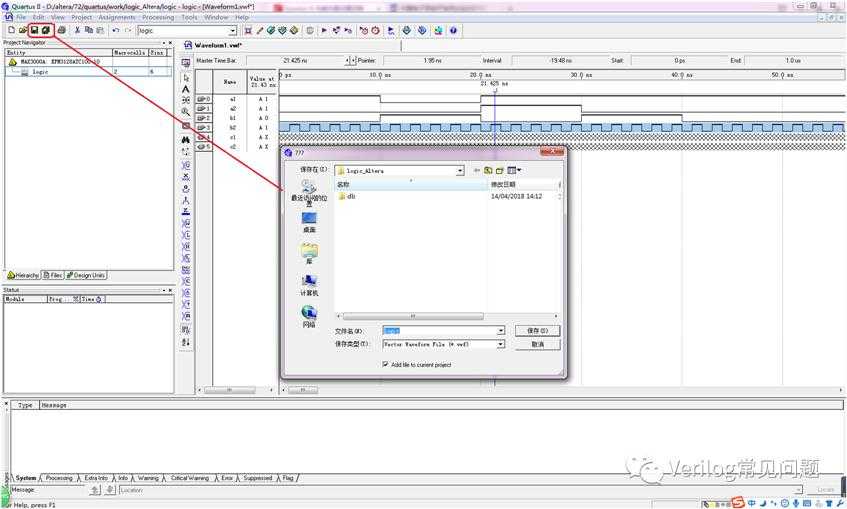Screen dimensions: 847x509
Task: Click the New file icon in toolbar
Action: click(11, 31)
